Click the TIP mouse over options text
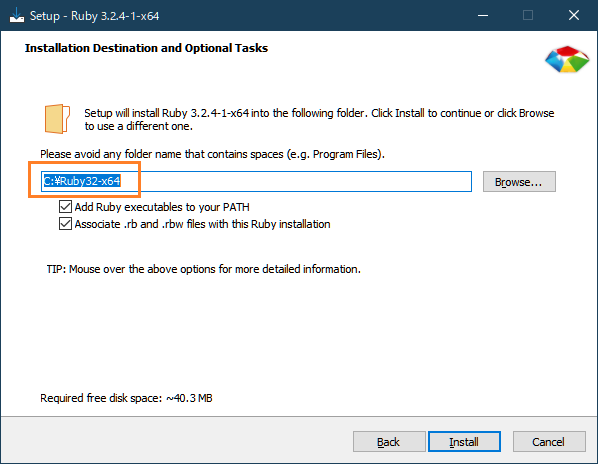The image size is (598, 464). pos(204,269)
